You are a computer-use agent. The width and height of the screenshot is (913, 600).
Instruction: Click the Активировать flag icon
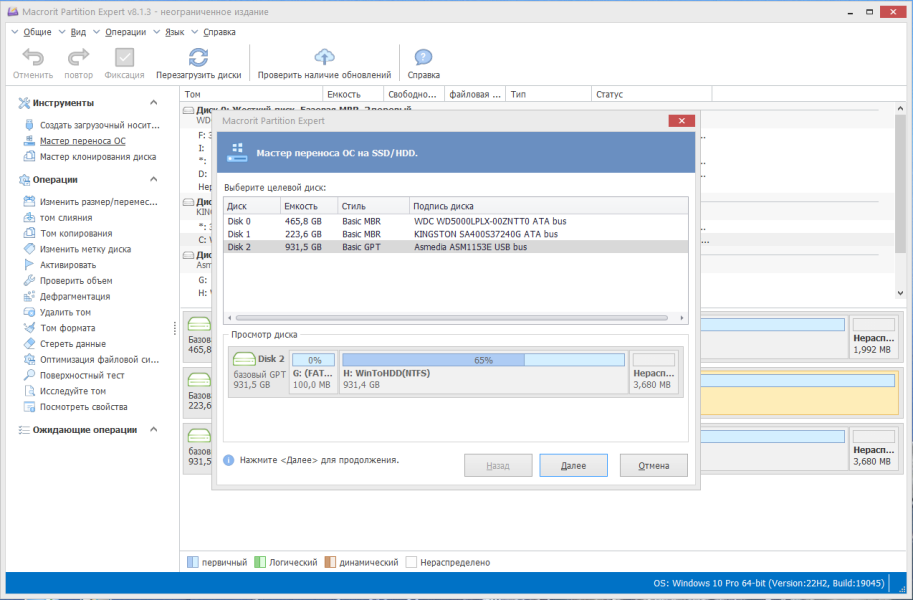tap(29, 264)
